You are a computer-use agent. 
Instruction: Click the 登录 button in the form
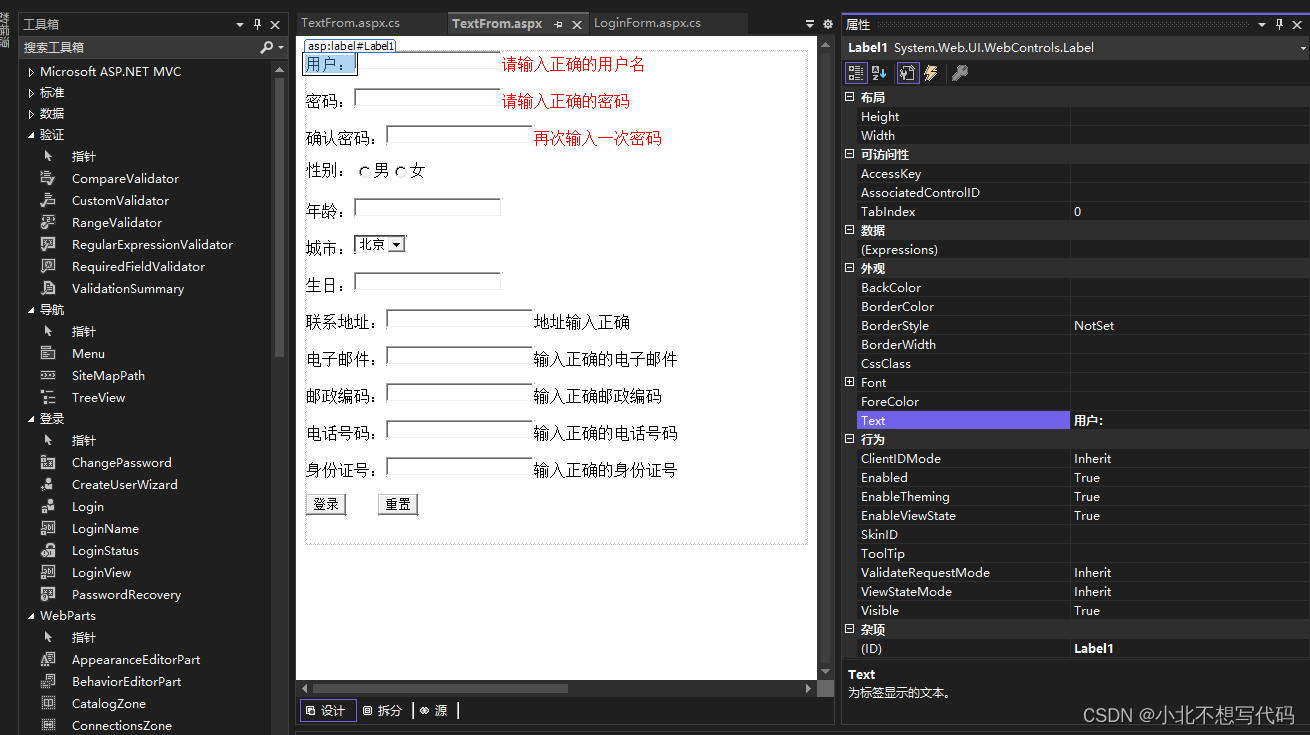coord(325,504)
